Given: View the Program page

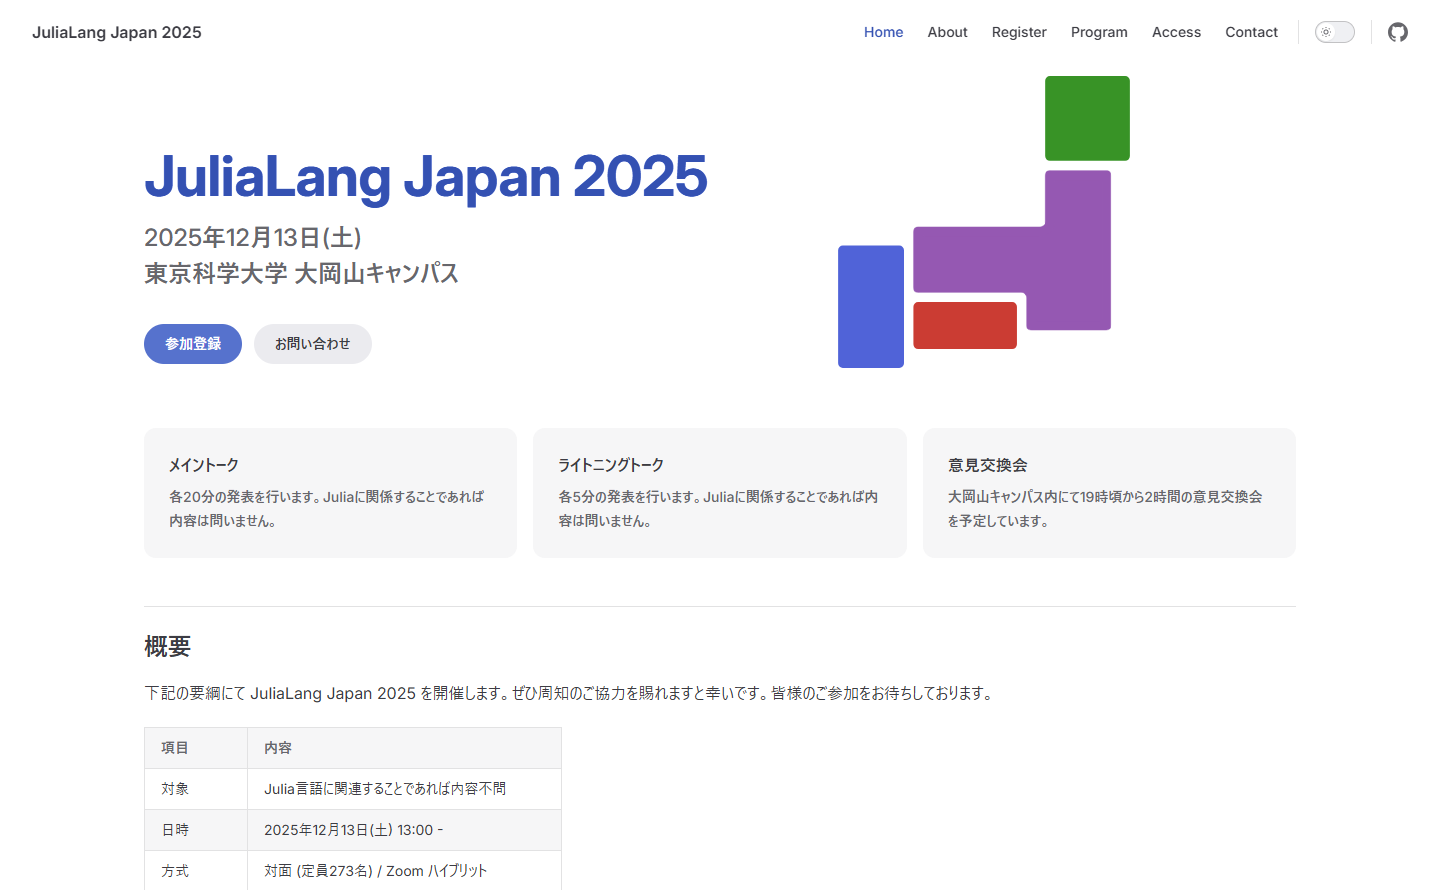Looking at the screenshot, I should (1099, 32).
